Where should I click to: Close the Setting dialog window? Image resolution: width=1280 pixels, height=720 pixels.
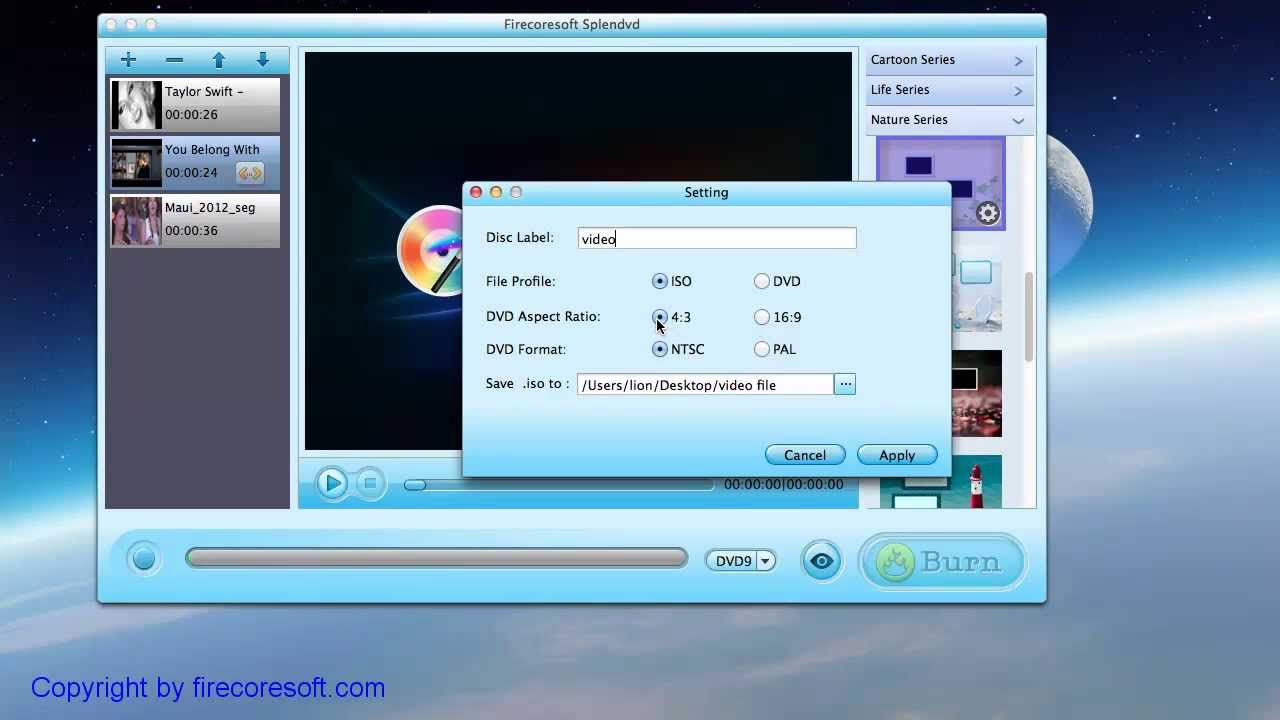[x=476, y=192]
